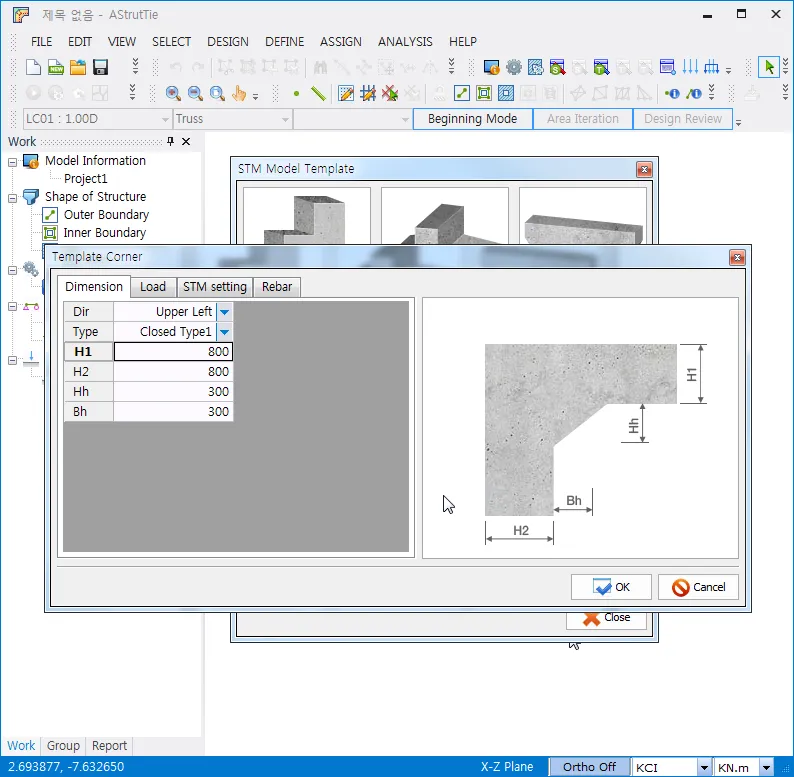Open the FILE menu
Image resolution: width=794 pixels, height=777 pixels.
(42, 42)
